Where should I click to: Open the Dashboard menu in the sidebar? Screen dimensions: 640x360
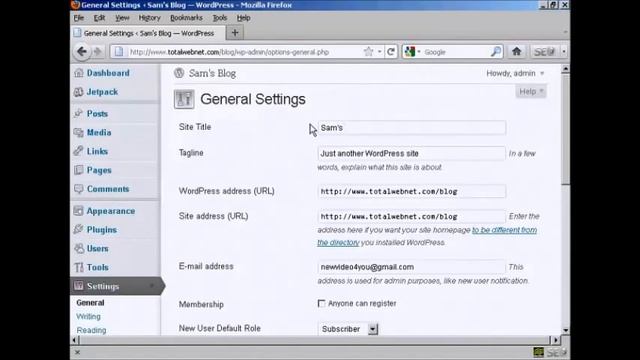[x=107, y=73]
